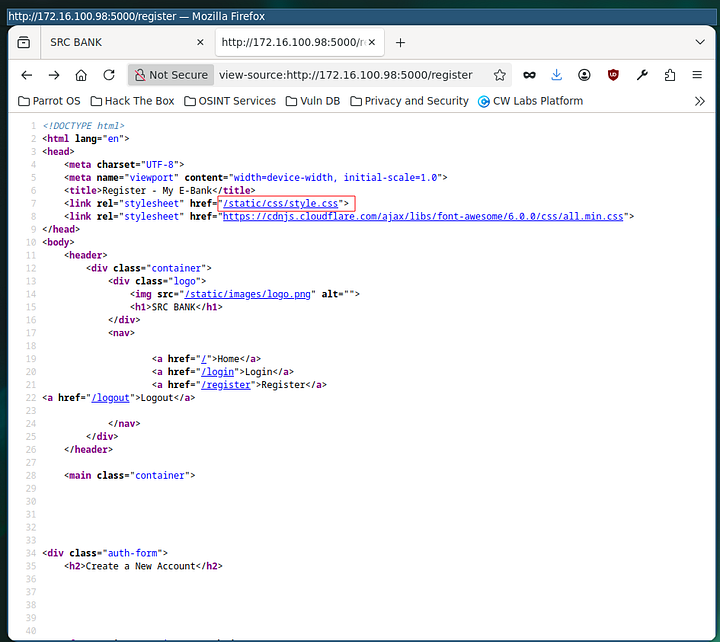This screenshot has width=720, height=642.
Task: Click the div class "logo" value
Action: click(185, 281)
